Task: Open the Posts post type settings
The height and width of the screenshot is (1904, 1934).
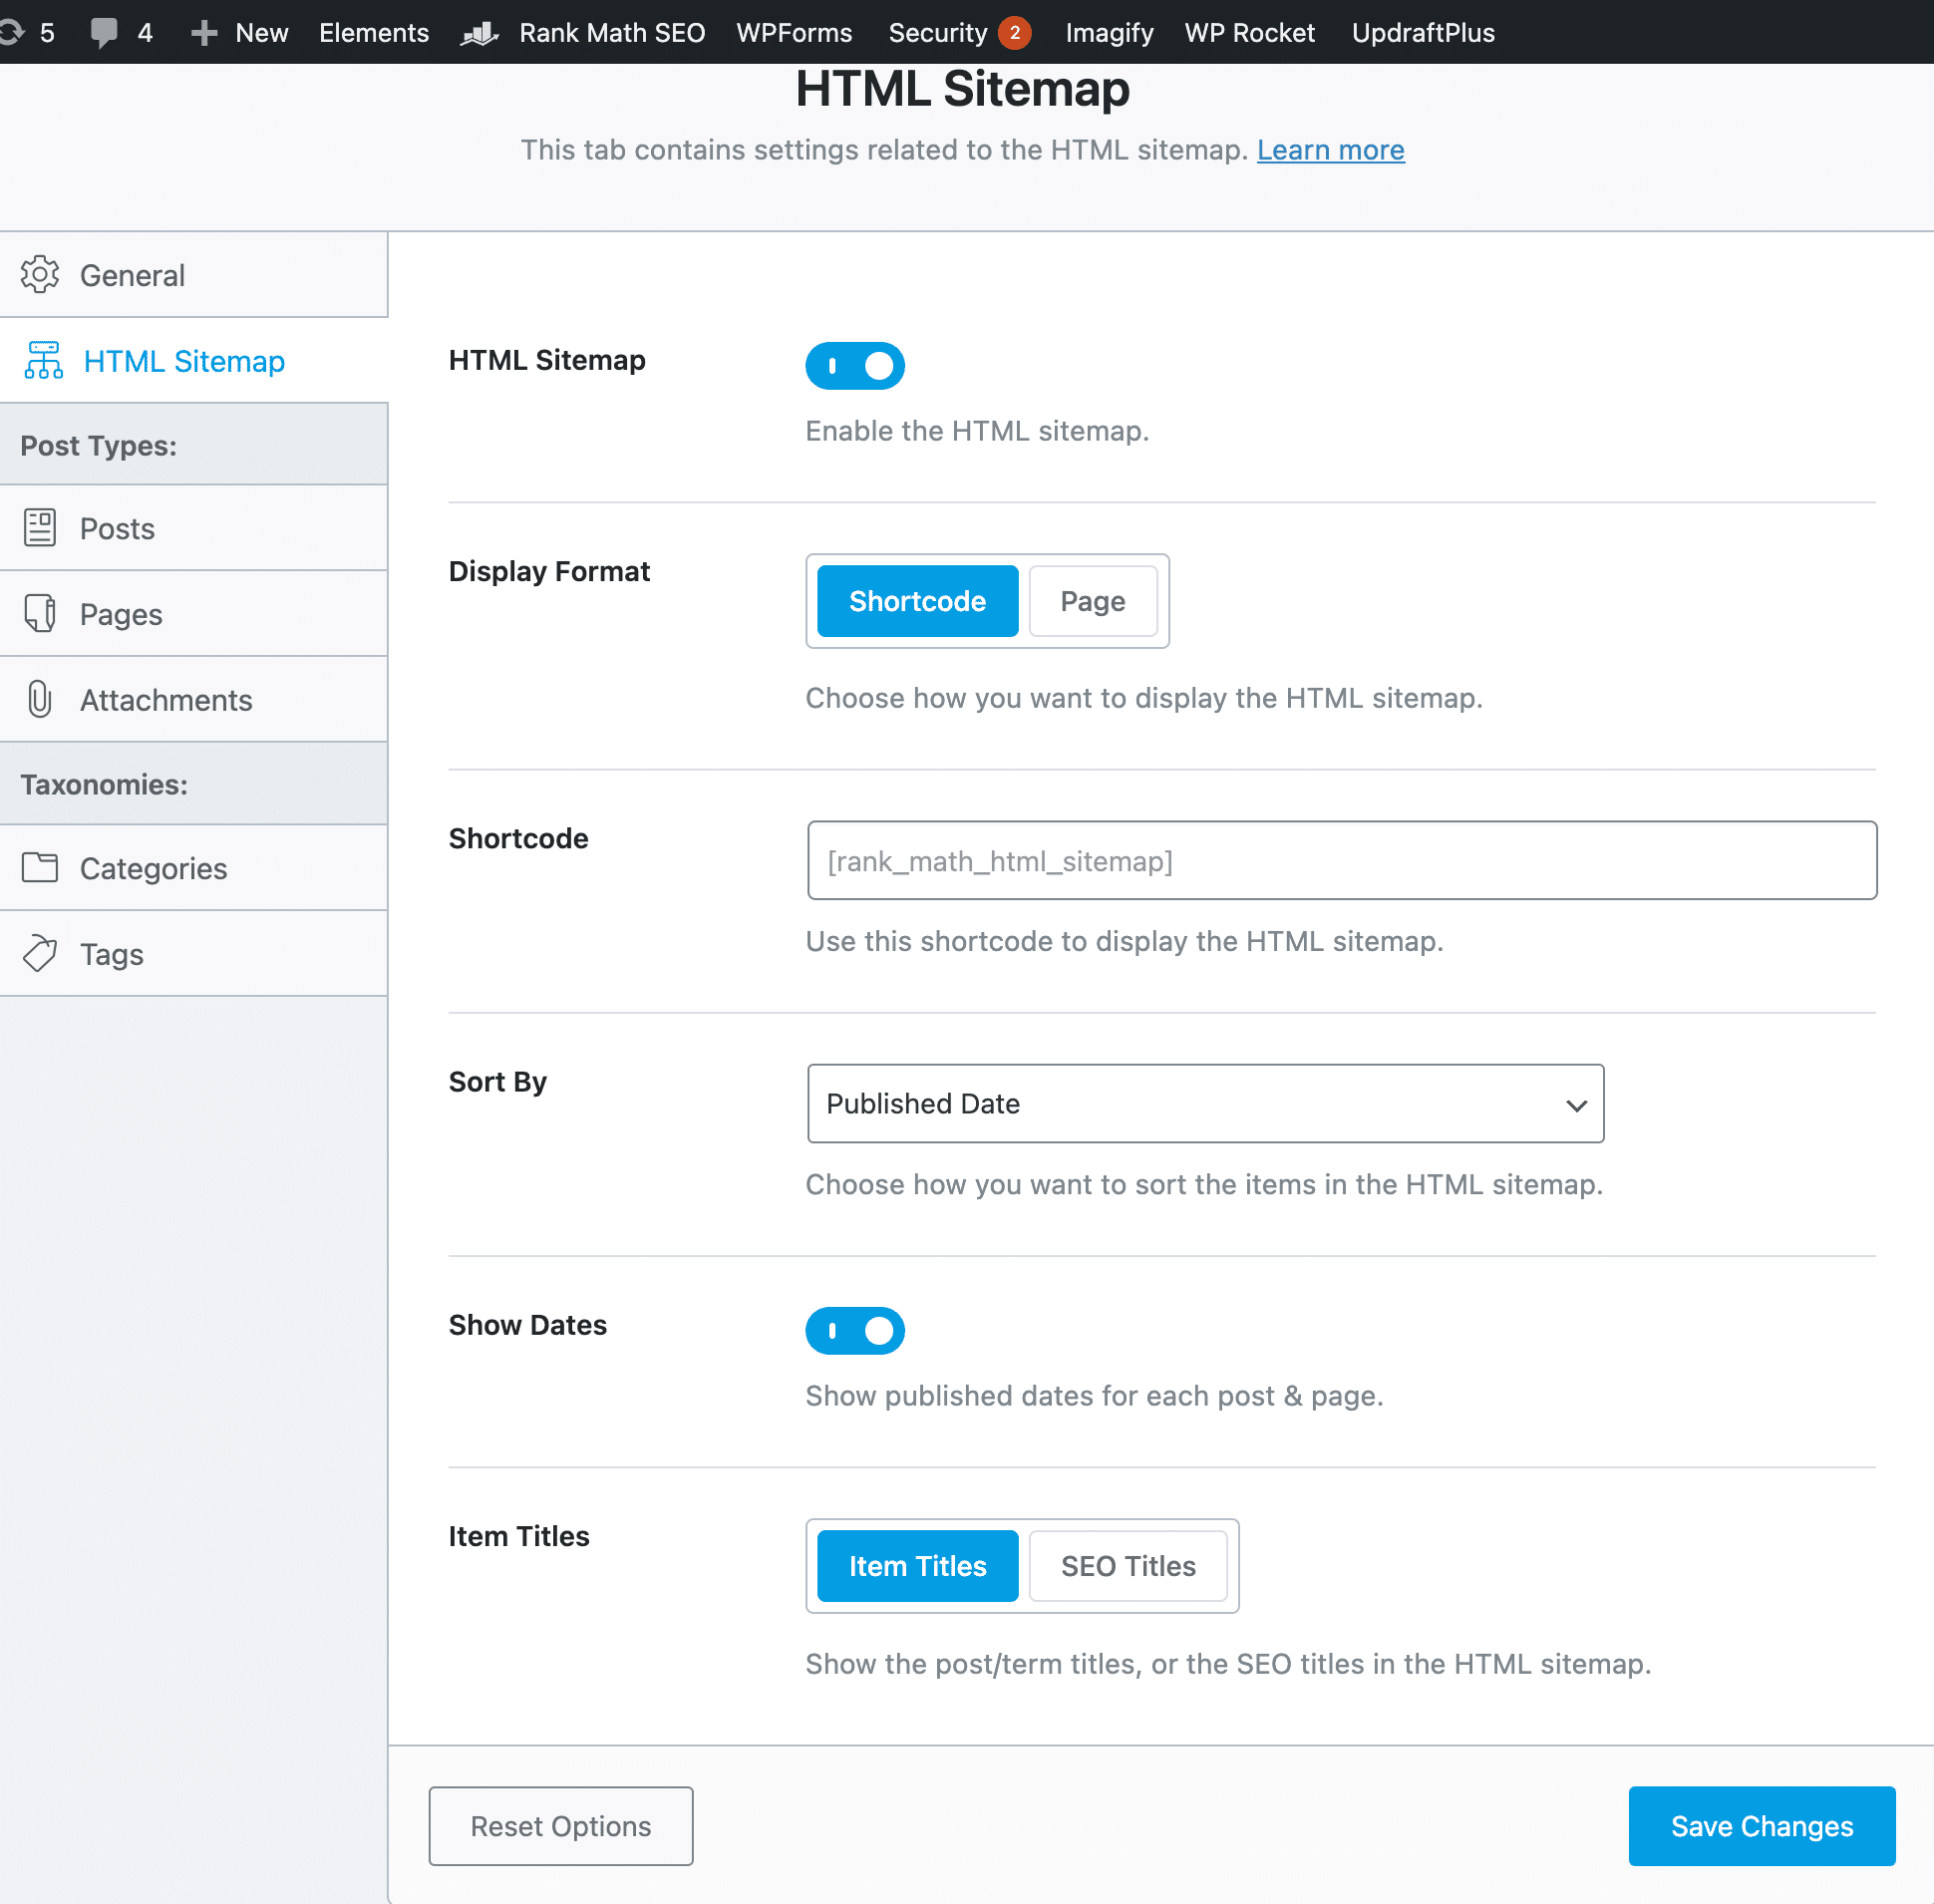Action: 117,528
